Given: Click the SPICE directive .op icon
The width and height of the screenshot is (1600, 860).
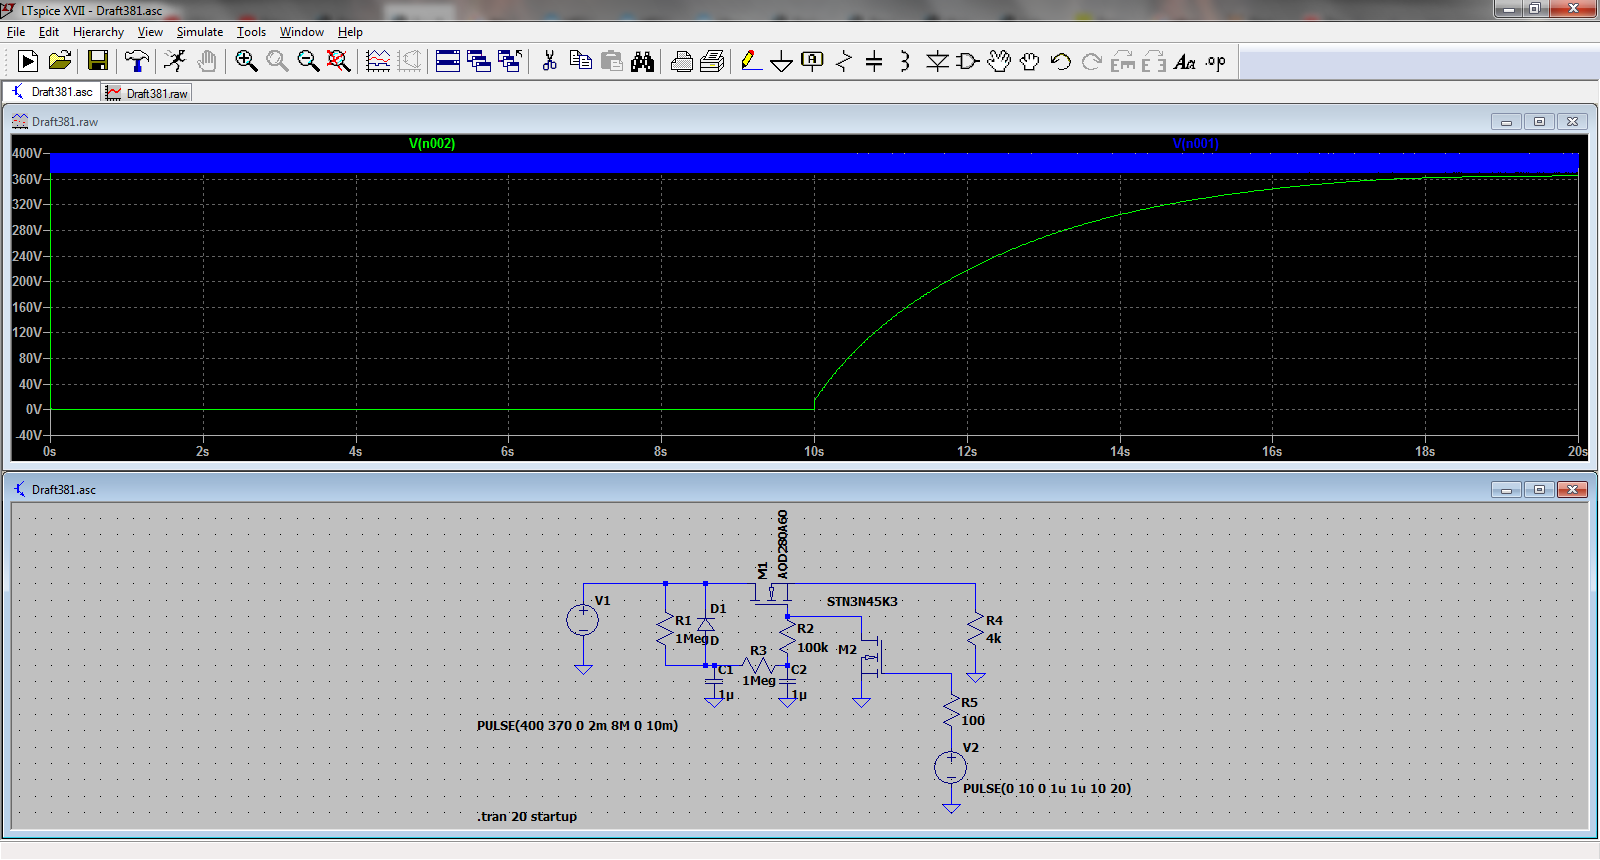Looking at the screenshot, I should pyautogui.click(x=1215, y=62).
